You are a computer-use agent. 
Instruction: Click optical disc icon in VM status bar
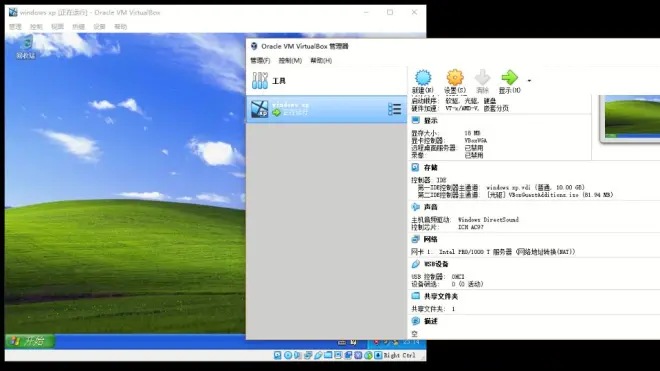tap(288, 355)
